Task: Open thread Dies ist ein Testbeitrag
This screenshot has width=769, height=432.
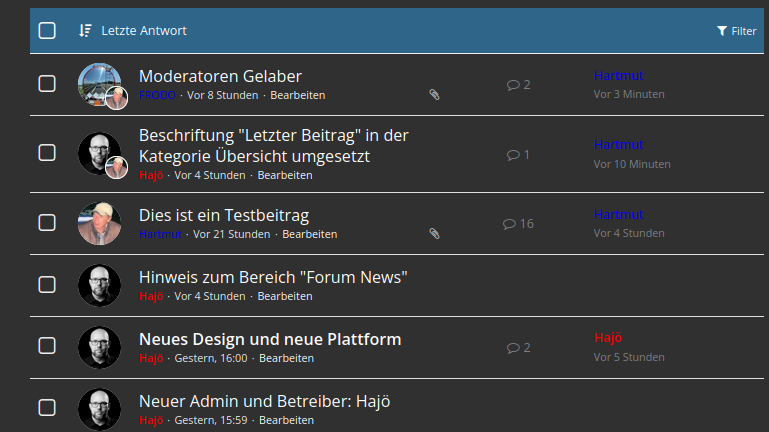Action: (224, 215)
